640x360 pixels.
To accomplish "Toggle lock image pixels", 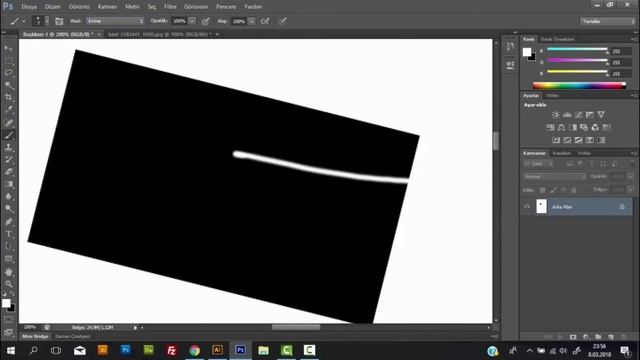I will pyautogui.click(x=553, y=190).
